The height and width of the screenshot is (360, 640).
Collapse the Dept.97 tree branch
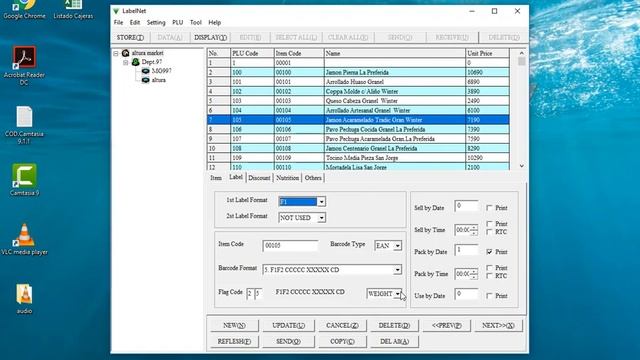[x=126, y=62]
